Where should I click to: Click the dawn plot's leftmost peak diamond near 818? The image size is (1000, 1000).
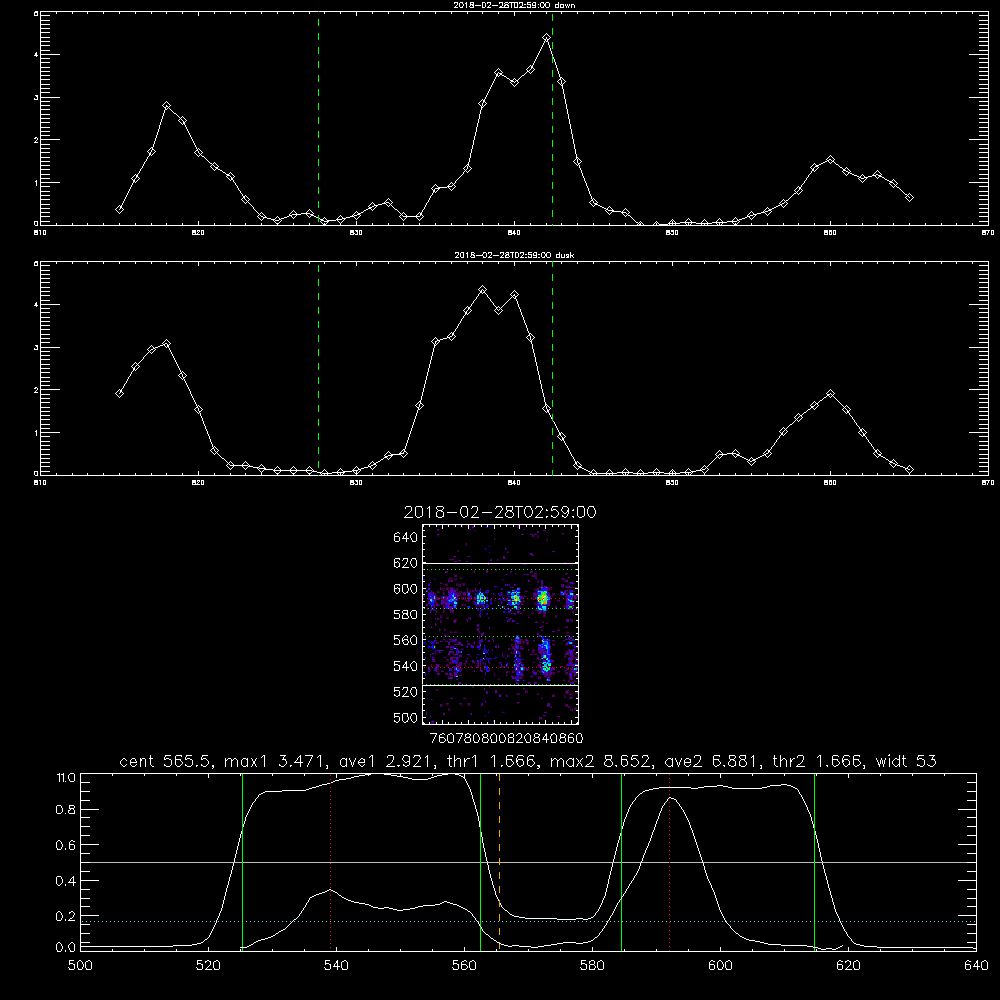(x=166, y=105)
